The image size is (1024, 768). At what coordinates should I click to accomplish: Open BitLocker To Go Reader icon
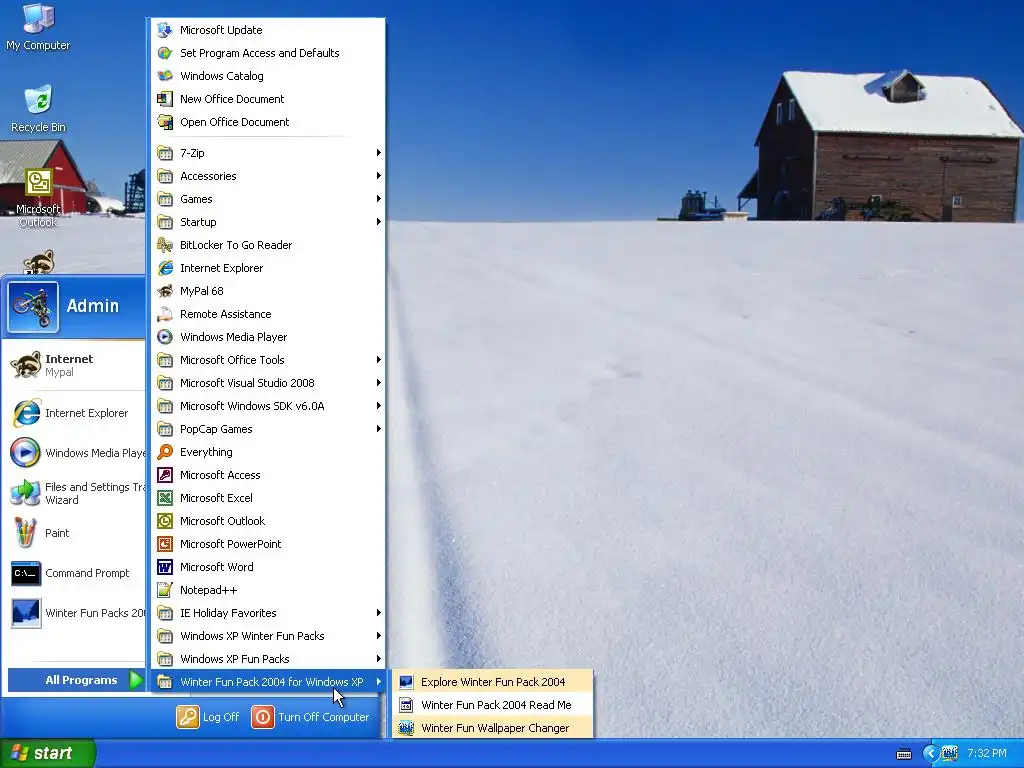click(165, 245)
